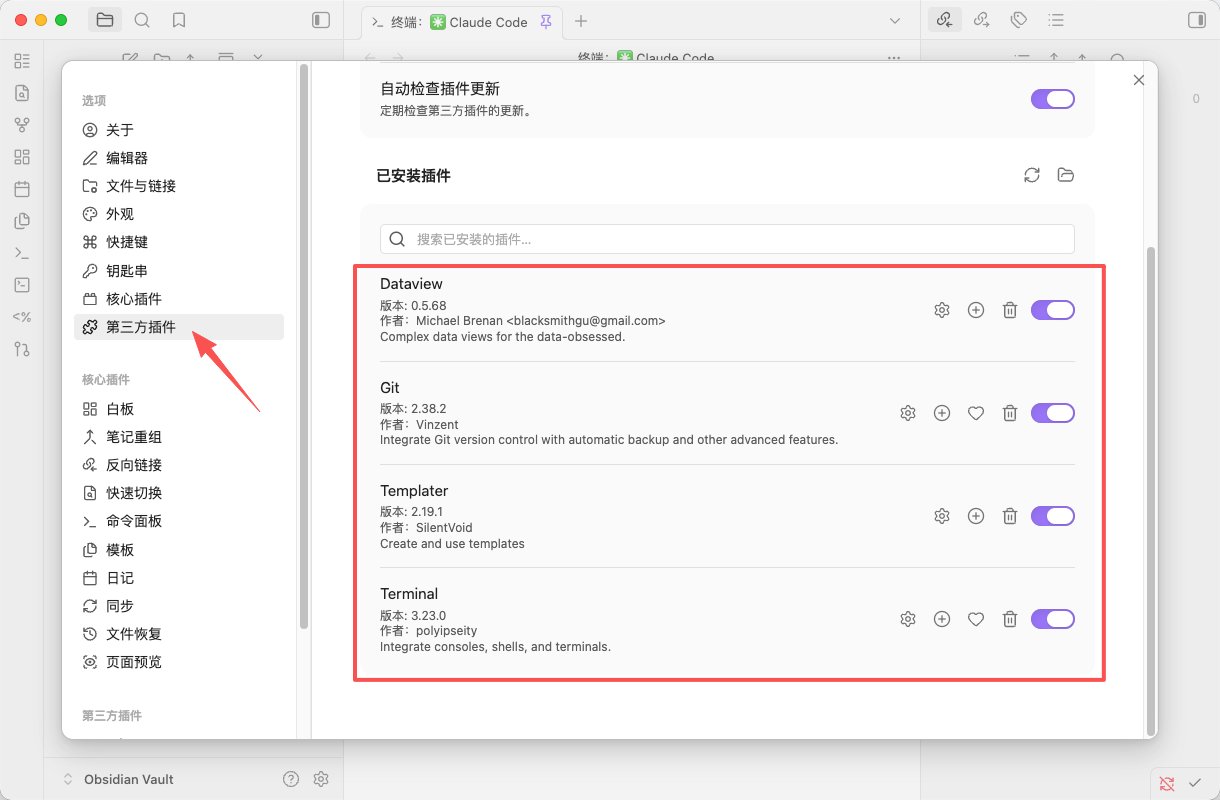Open the outgoing links pane icon

coord(981,20)
